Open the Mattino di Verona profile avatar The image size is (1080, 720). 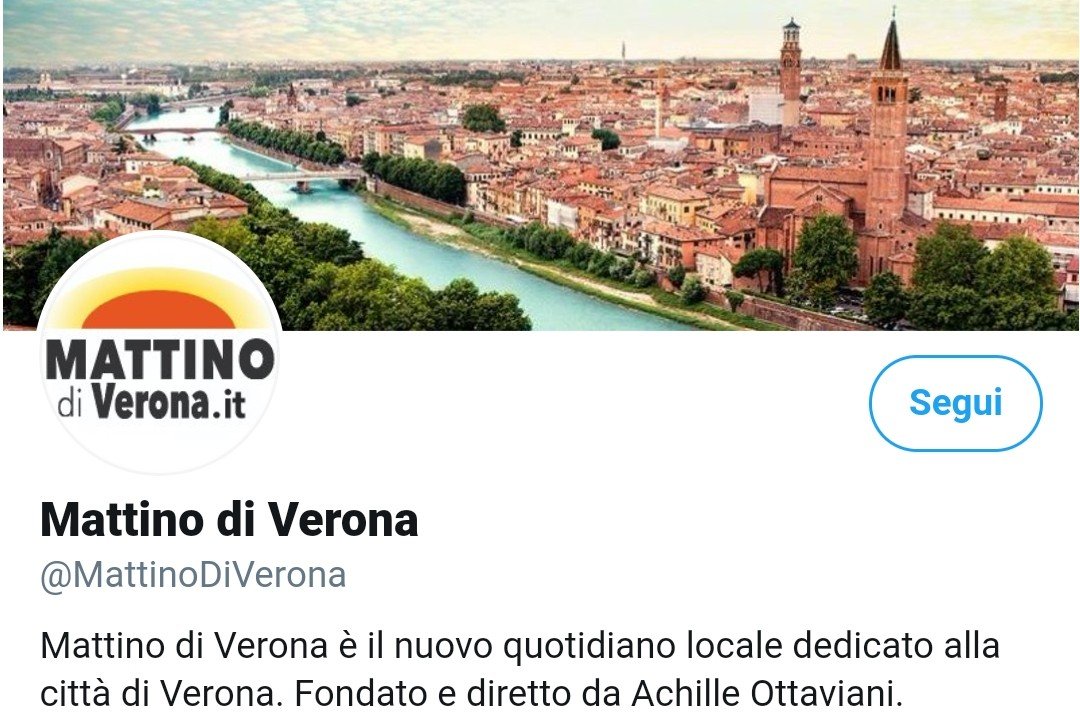[x=159, y=353]
